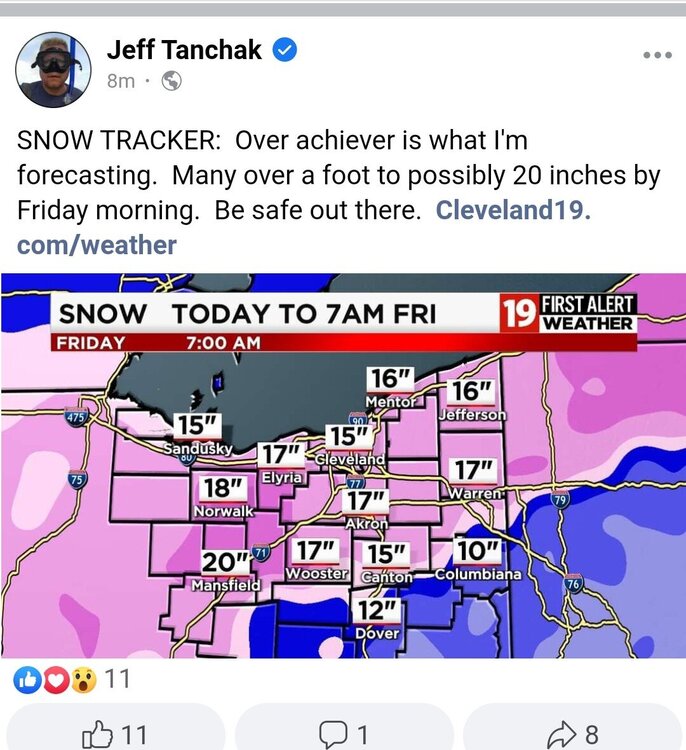Click the blue verified badge
The width and height of the screenshot is (686, 750).
click(285, 50)
